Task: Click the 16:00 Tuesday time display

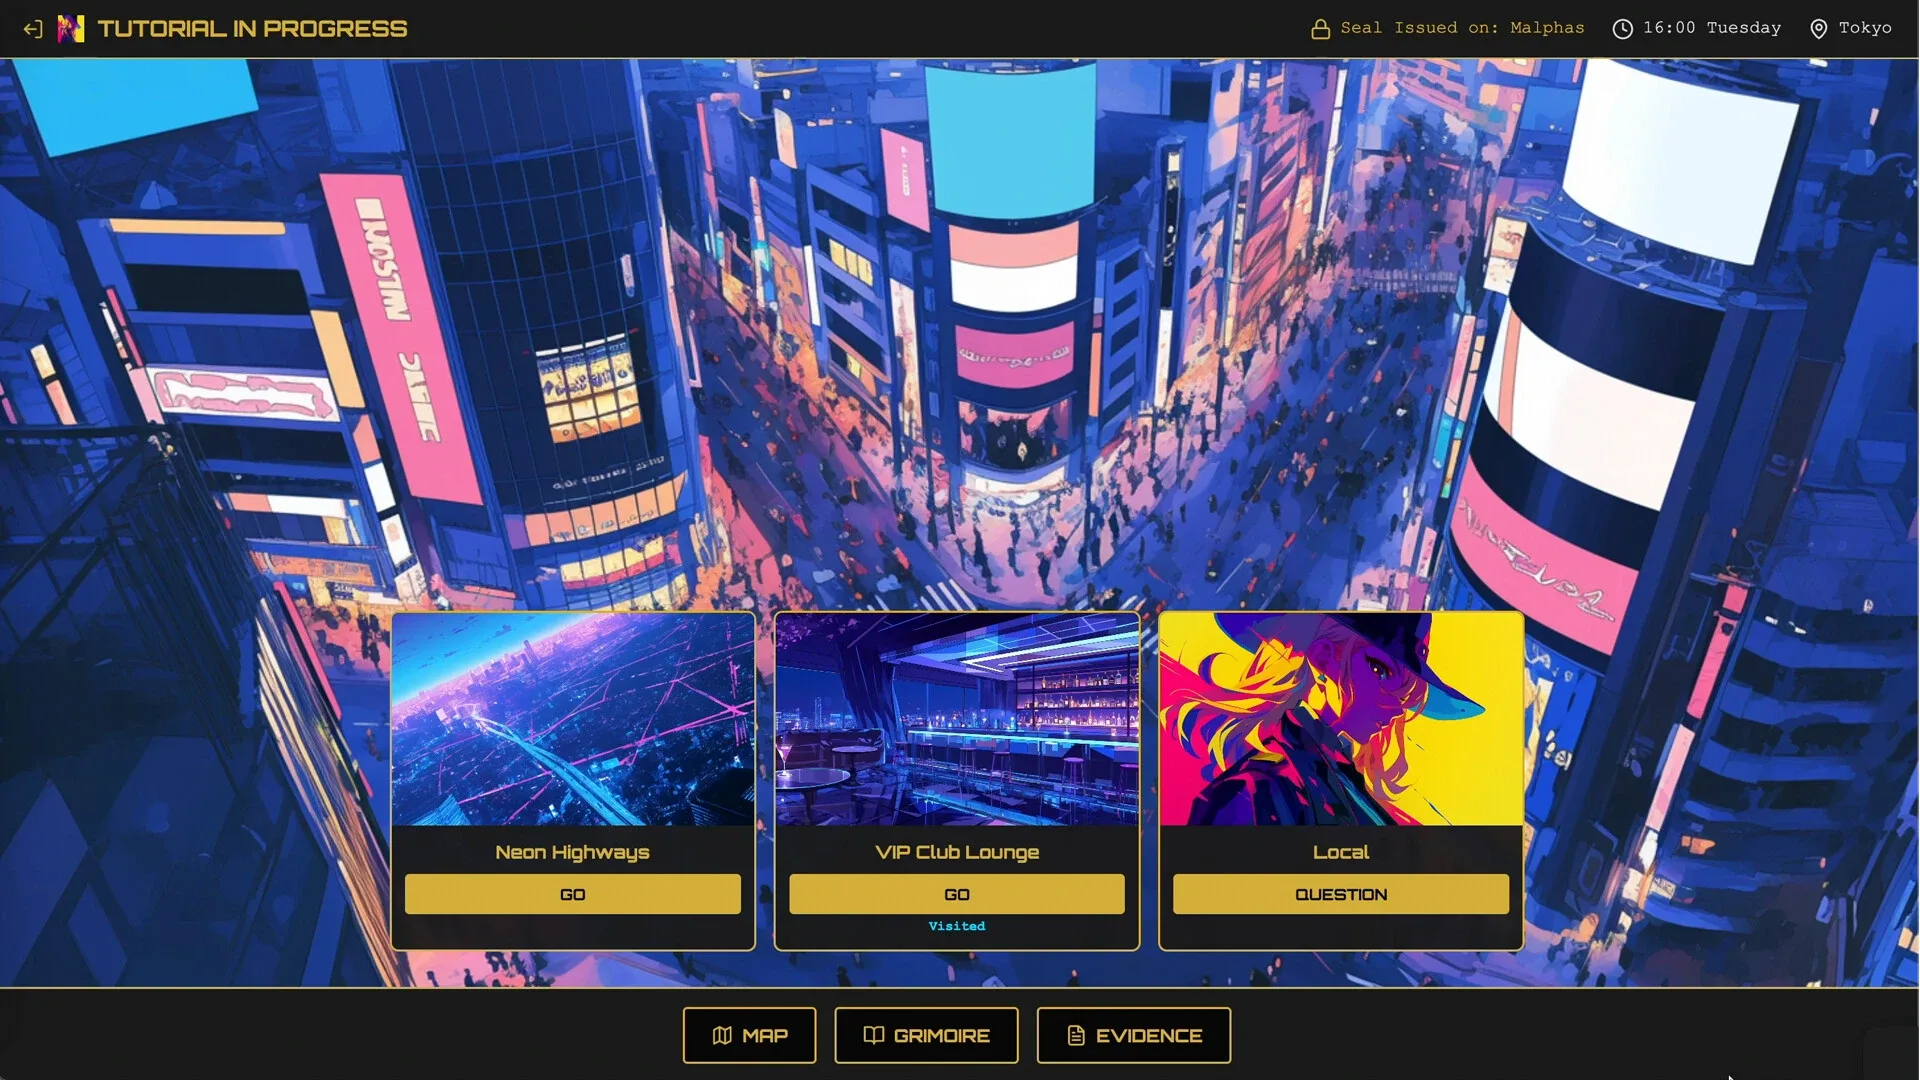Action: pos(1711,28)
